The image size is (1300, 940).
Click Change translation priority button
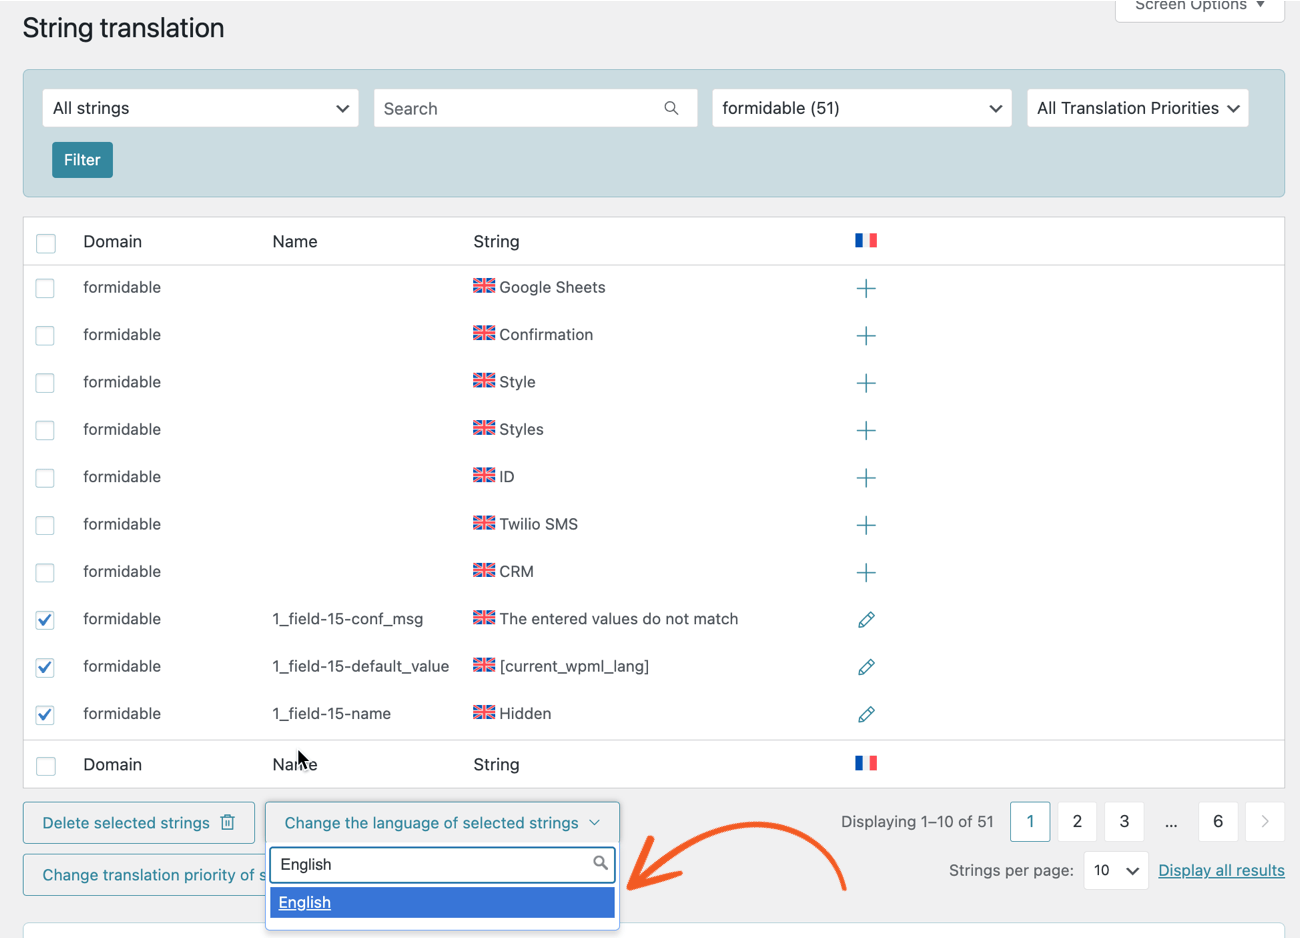145,875
